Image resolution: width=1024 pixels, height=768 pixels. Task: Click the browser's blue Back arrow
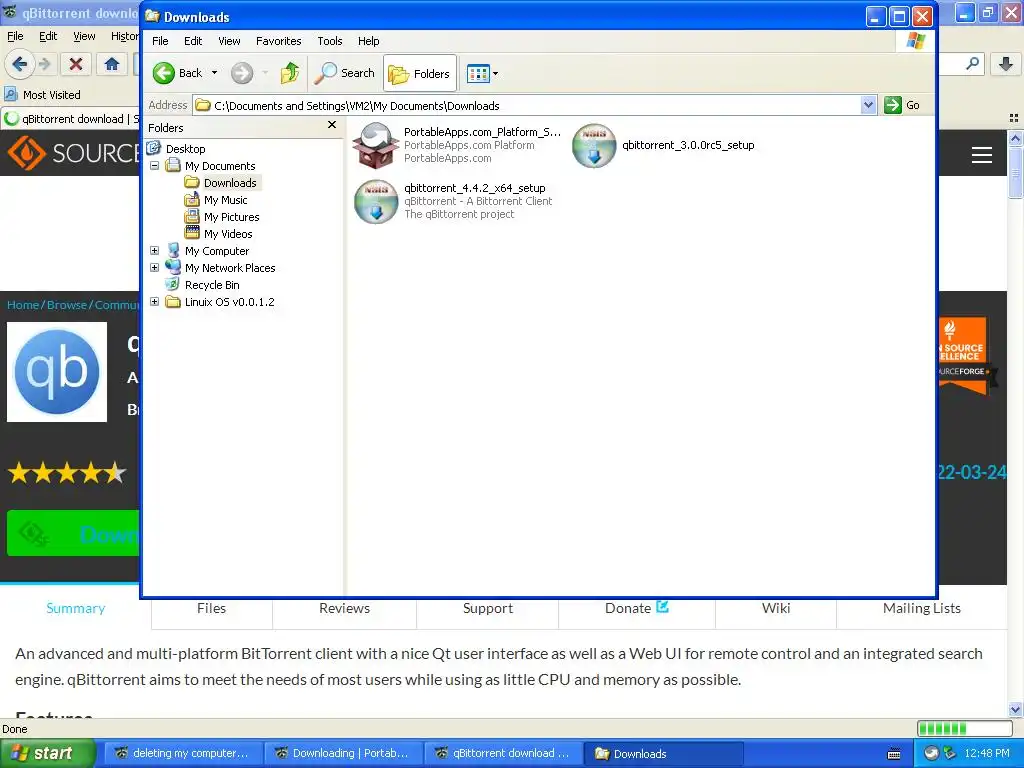20,64
